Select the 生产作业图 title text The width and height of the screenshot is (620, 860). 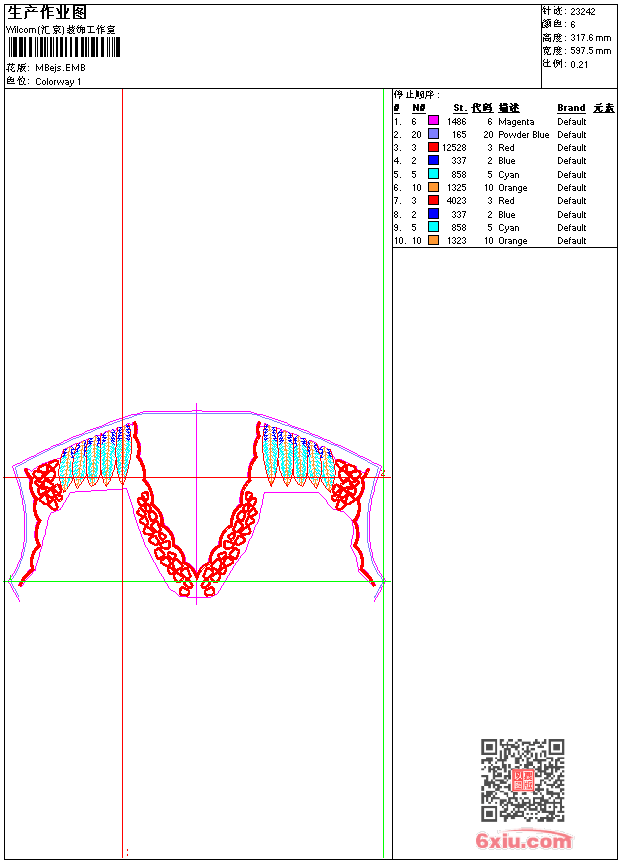tap(47, 13)
